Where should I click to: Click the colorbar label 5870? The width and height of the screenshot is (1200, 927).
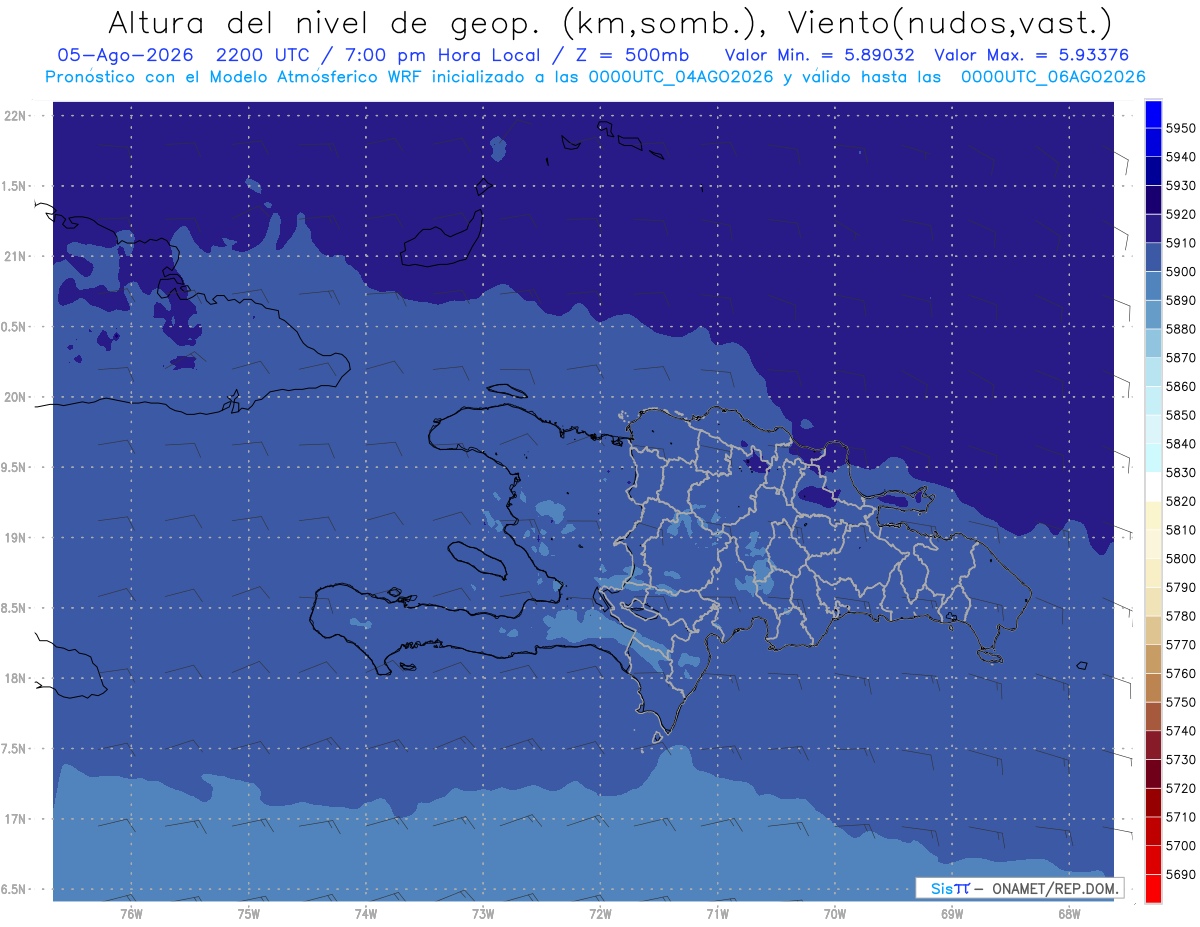click(x=1181, y=358)
